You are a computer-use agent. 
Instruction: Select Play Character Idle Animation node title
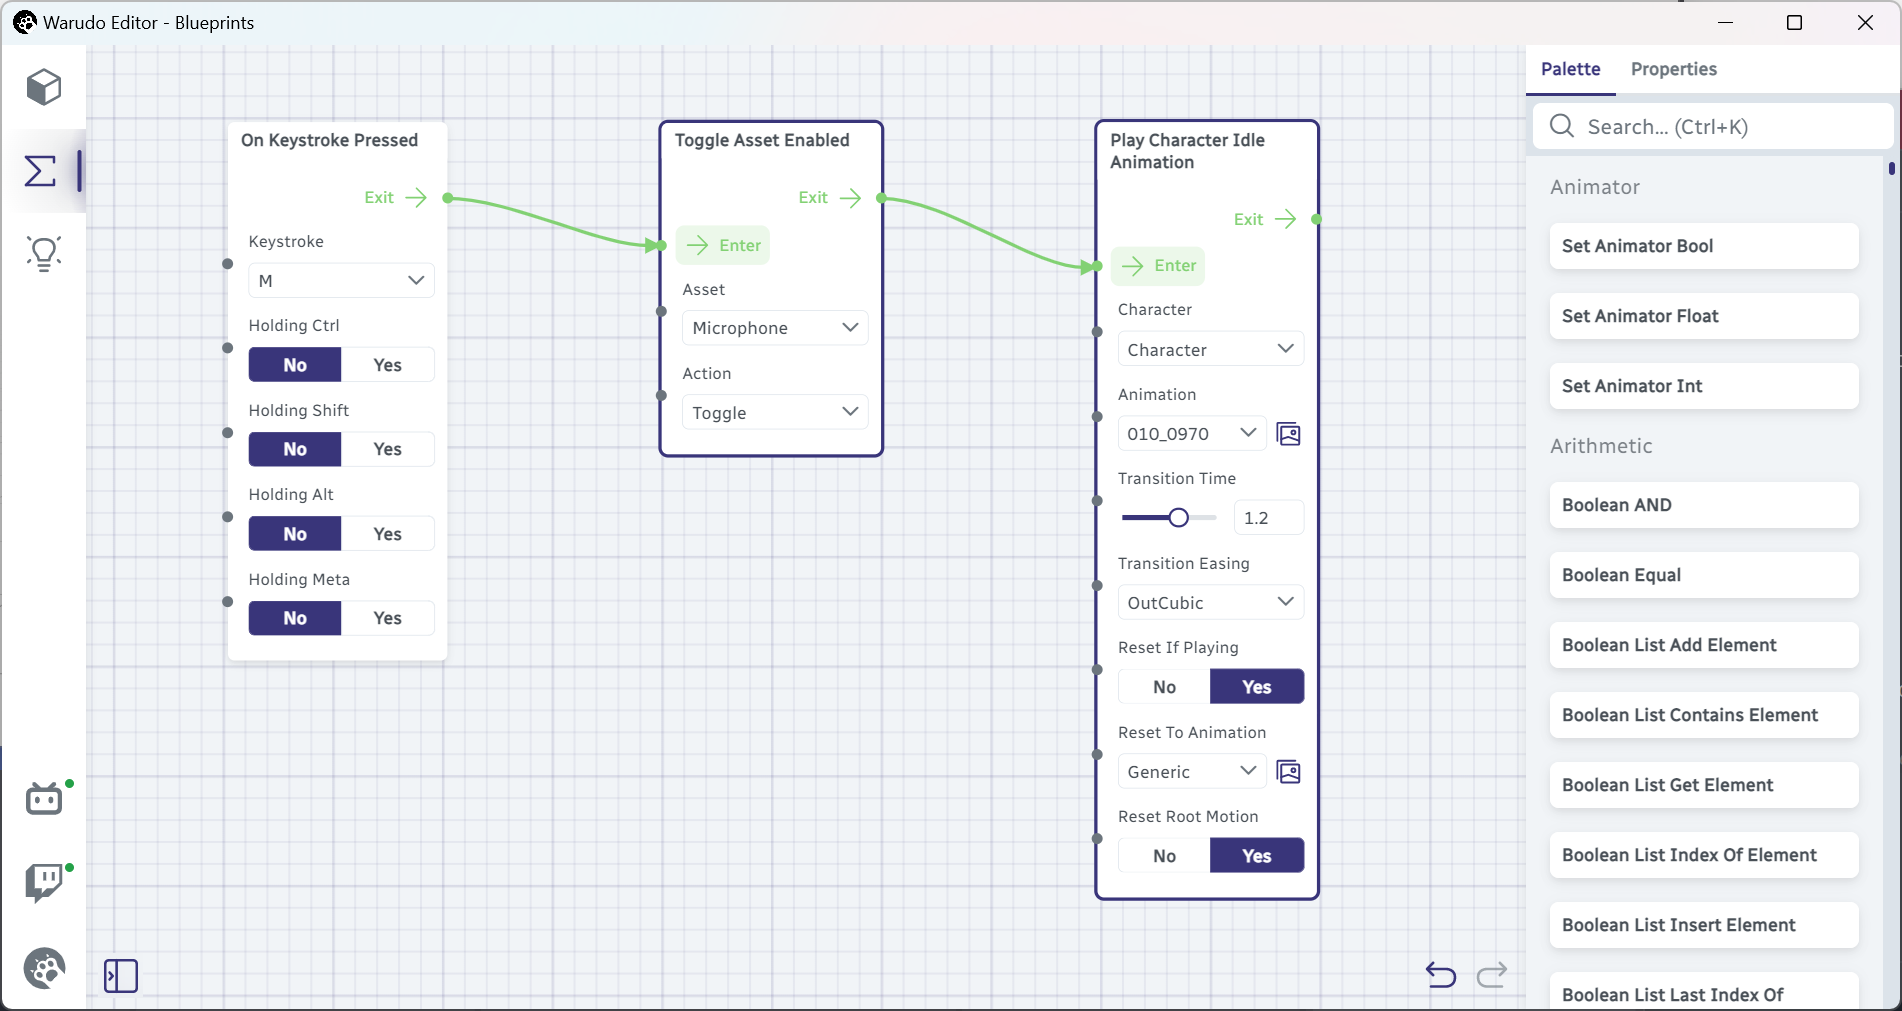tap(1187, 151)
